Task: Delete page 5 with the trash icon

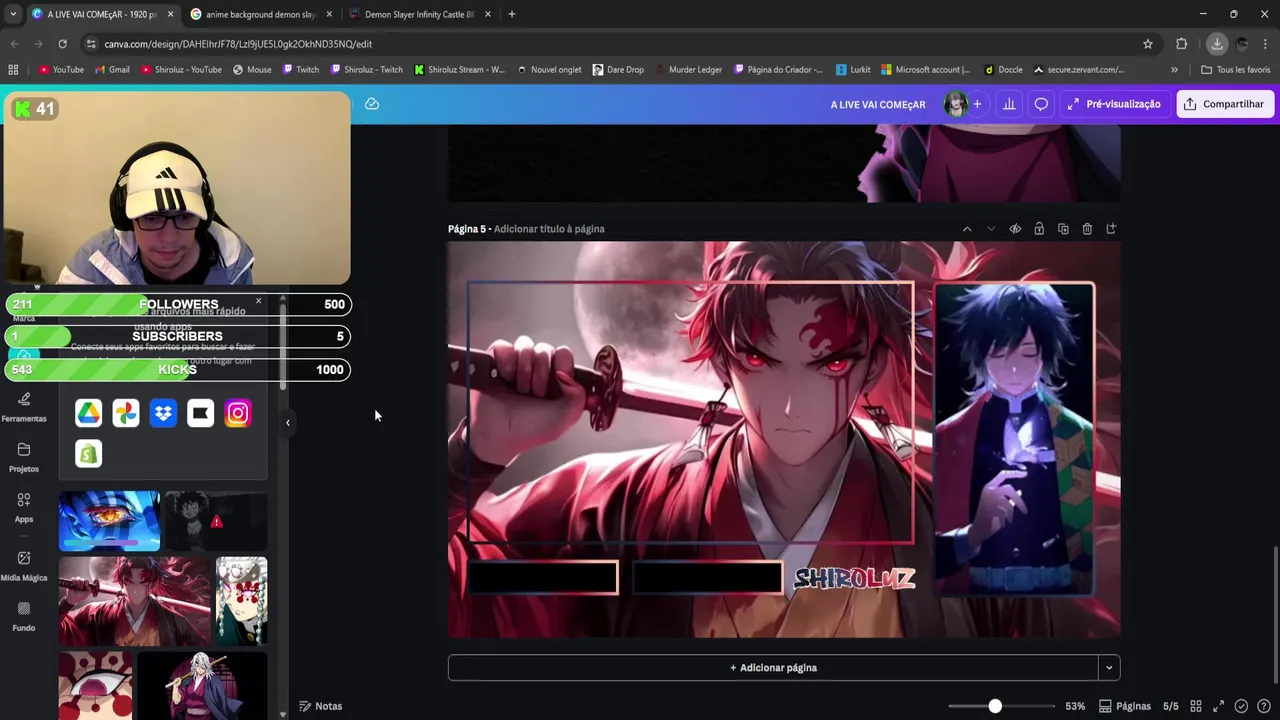Action: pyautogui.click(x=1087, y=229)
